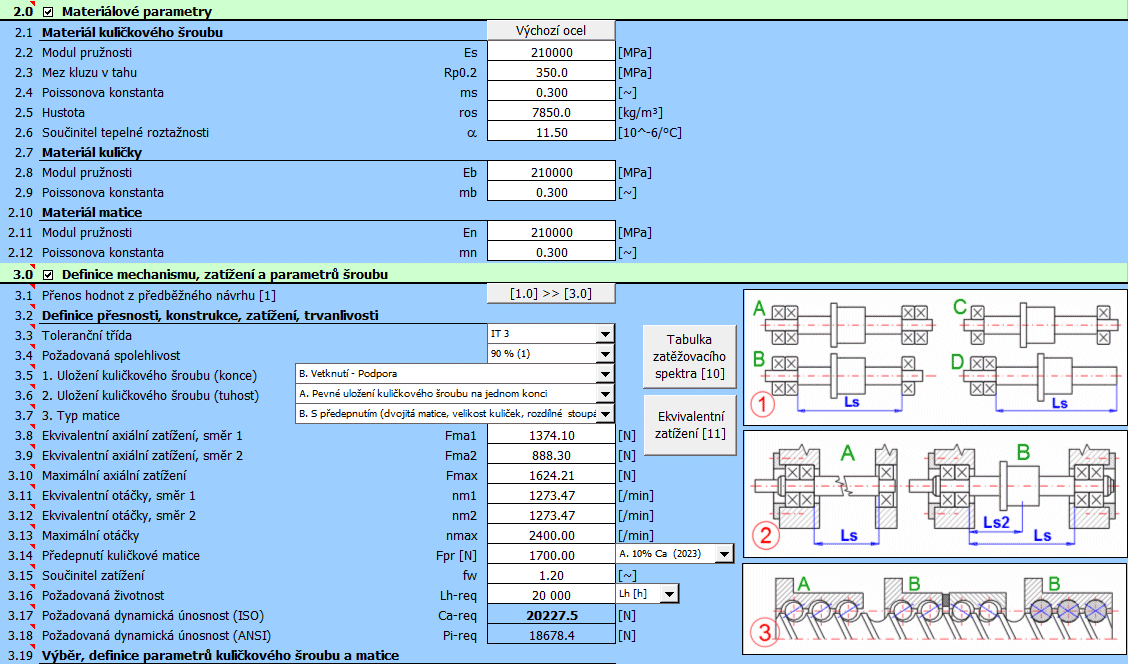Open the Lh [h] units dropdown

(x=670, y=593)
